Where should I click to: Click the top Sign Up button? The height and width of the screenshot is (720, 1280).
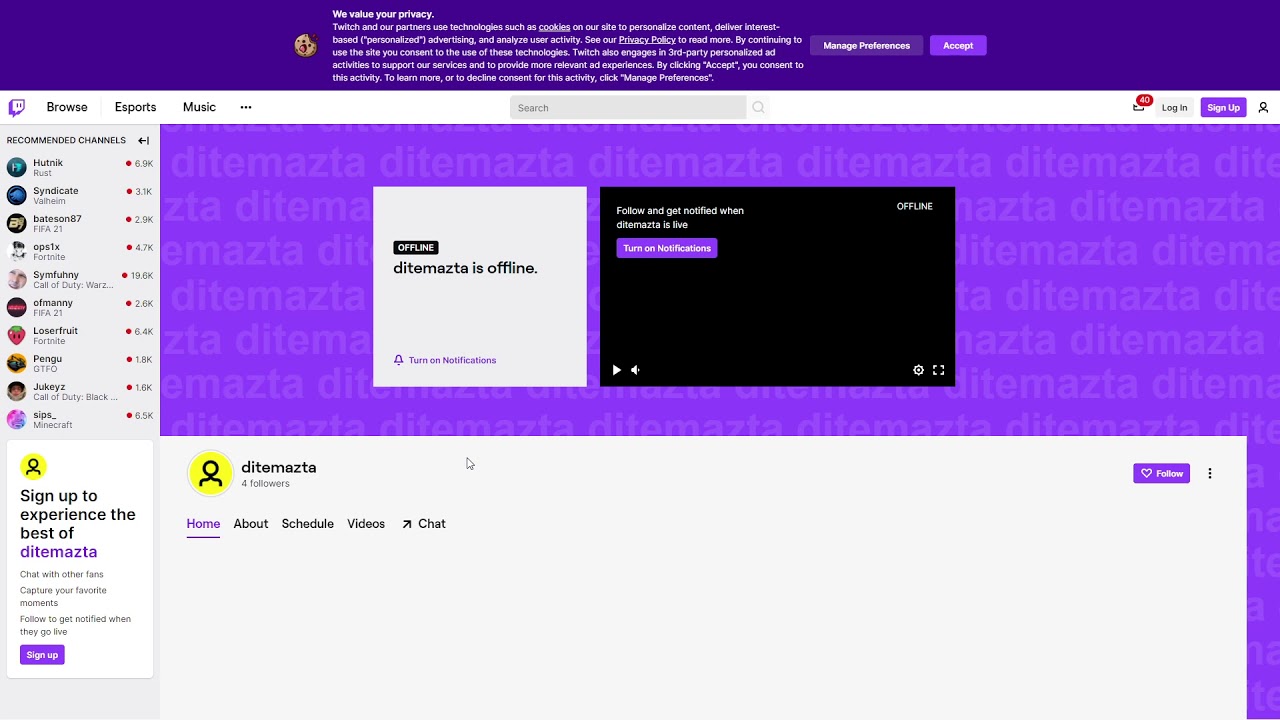[1223, 107]
